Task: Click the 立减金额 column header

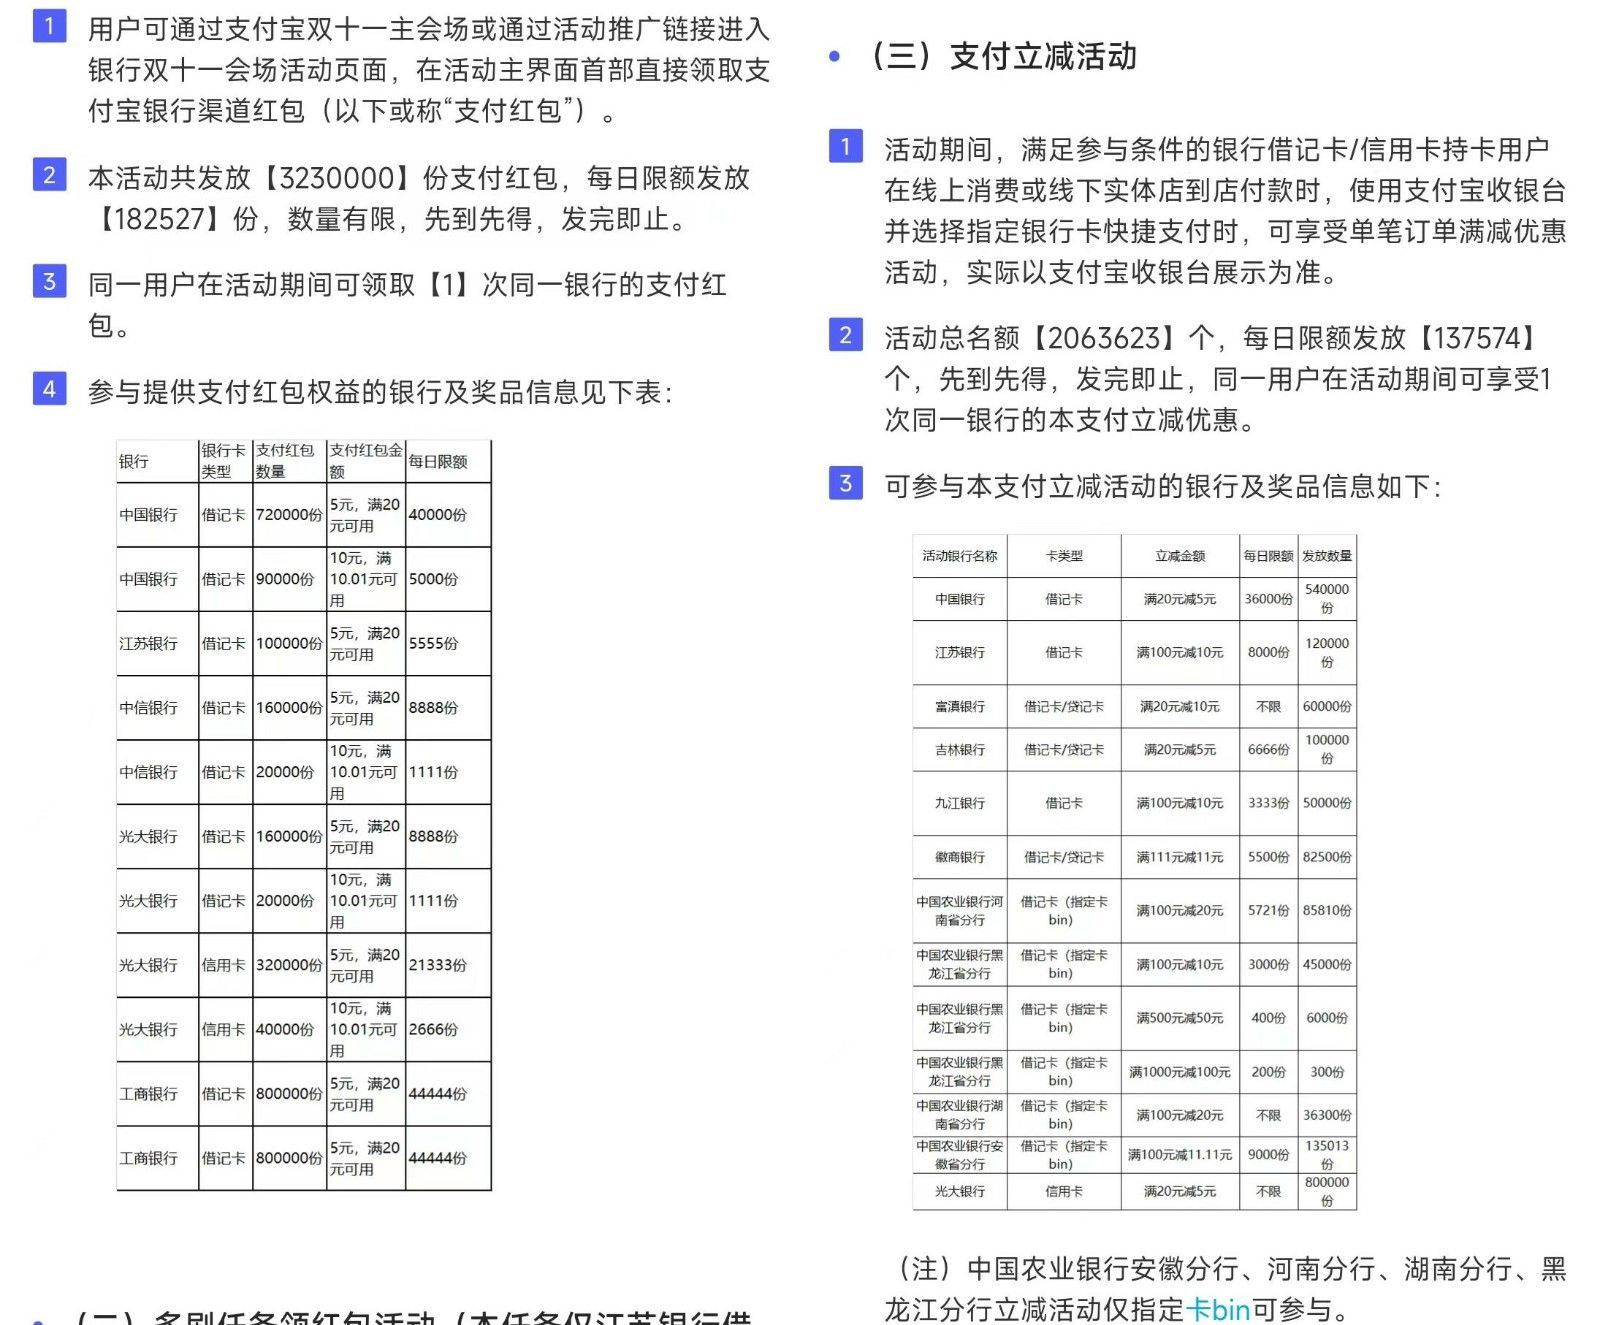Action: (1179, 556)
